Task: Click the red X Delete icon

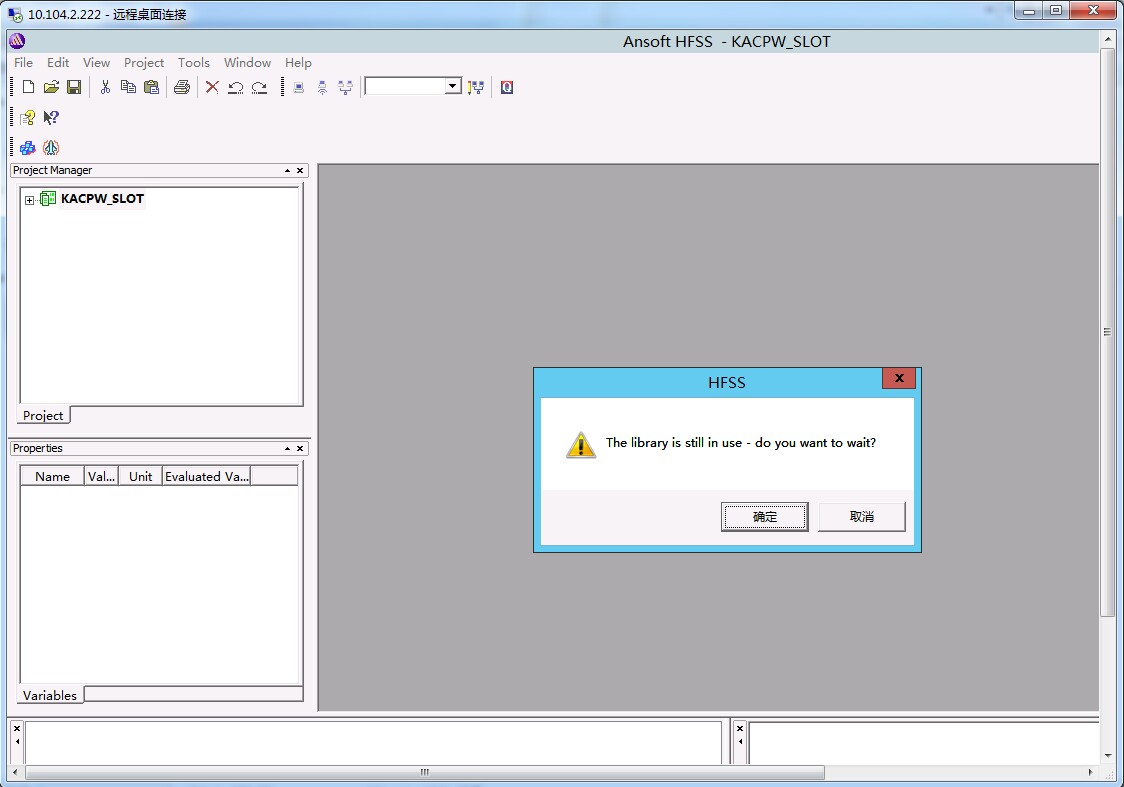Action: pos(212,87)
